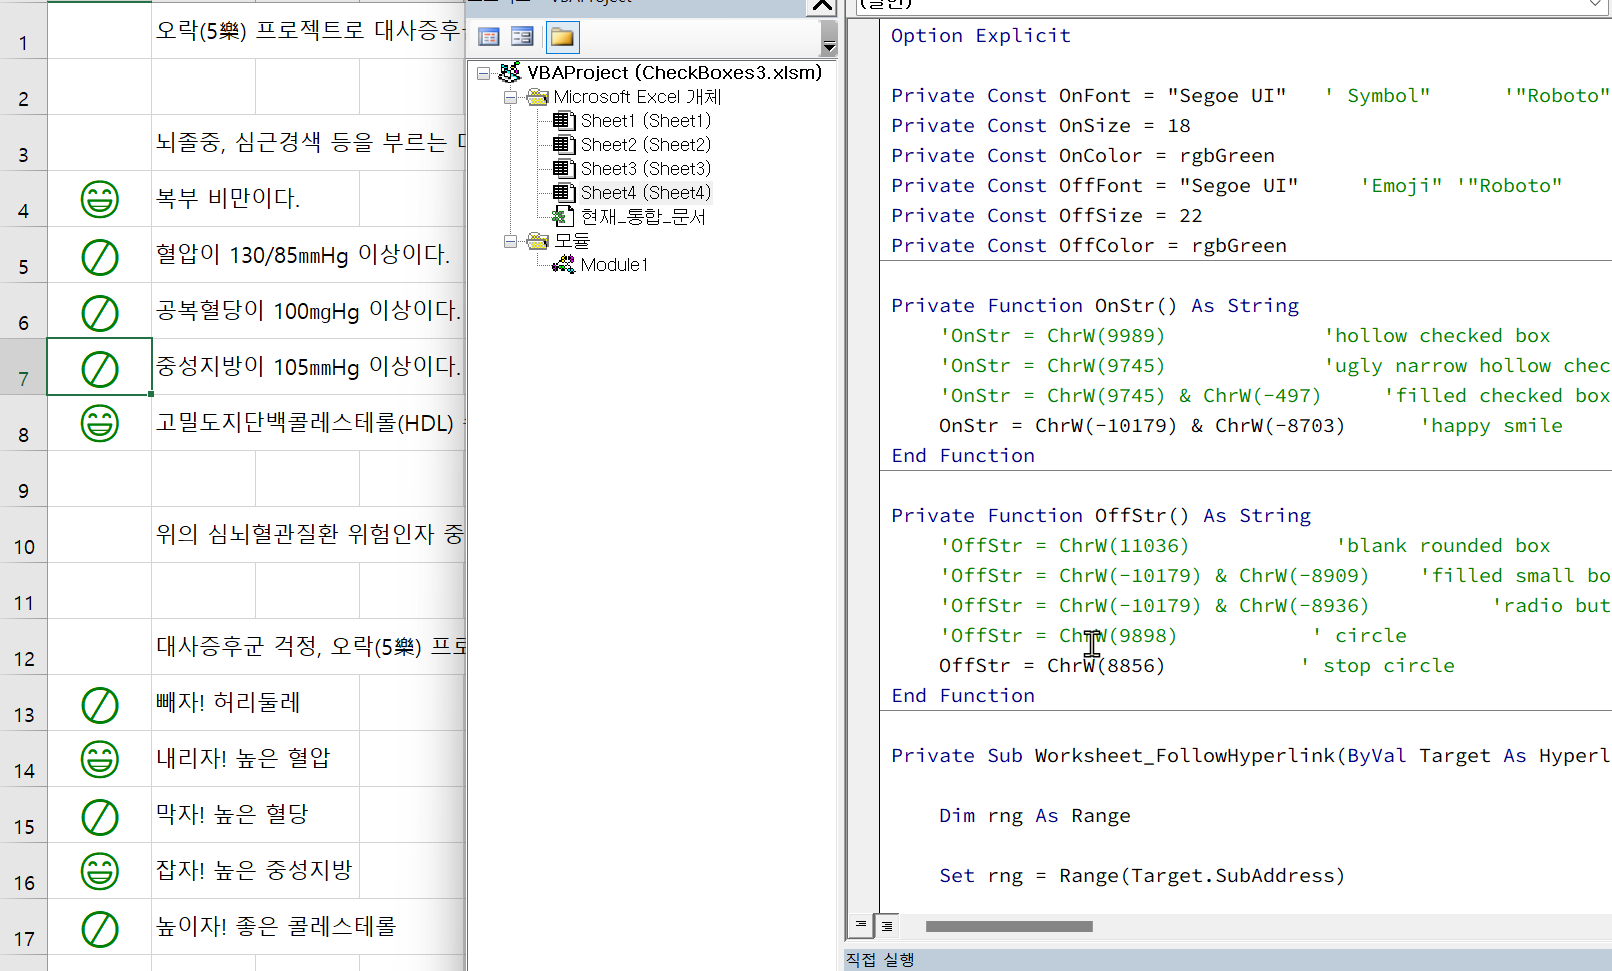This screenshot has height=971, width=1612.
Task: Toggle the smiley for 복부 비만이다
Action: tap(99, 199)
